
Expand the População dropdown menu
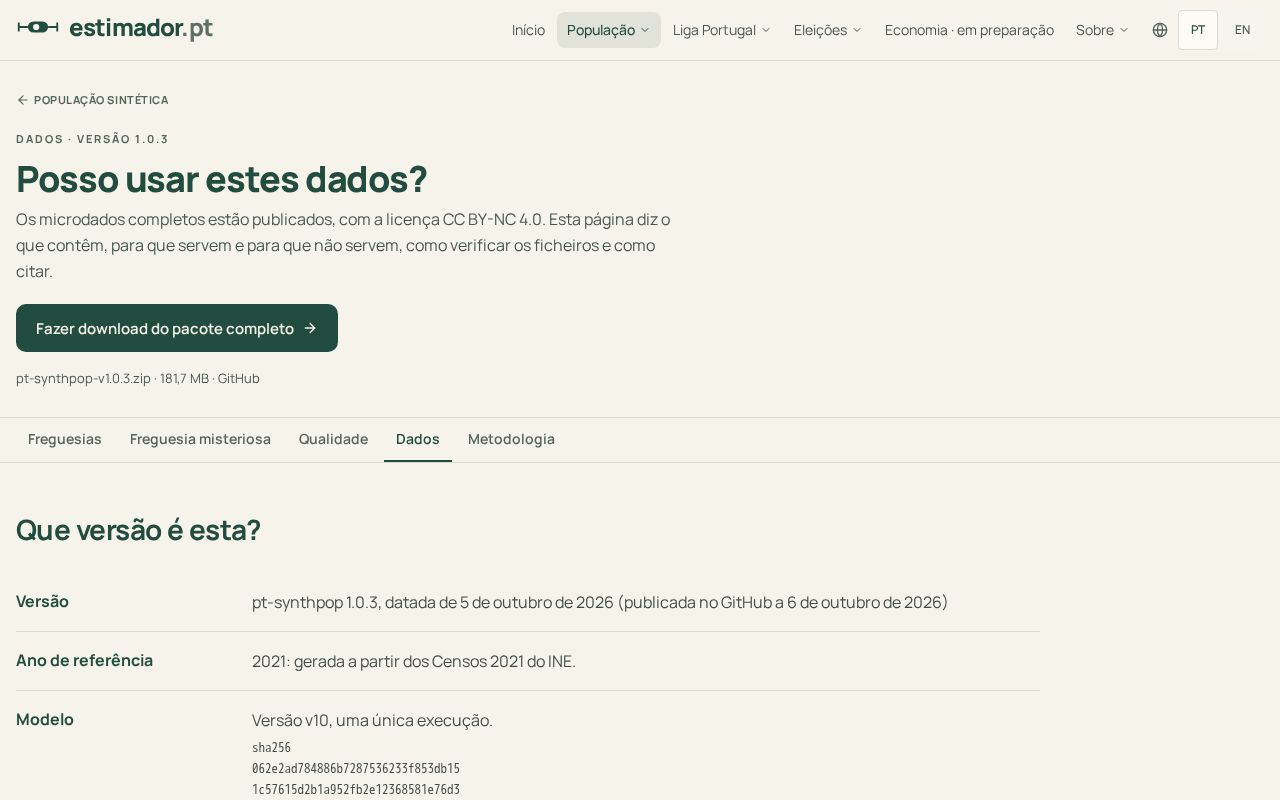click(x=609, y=30)
